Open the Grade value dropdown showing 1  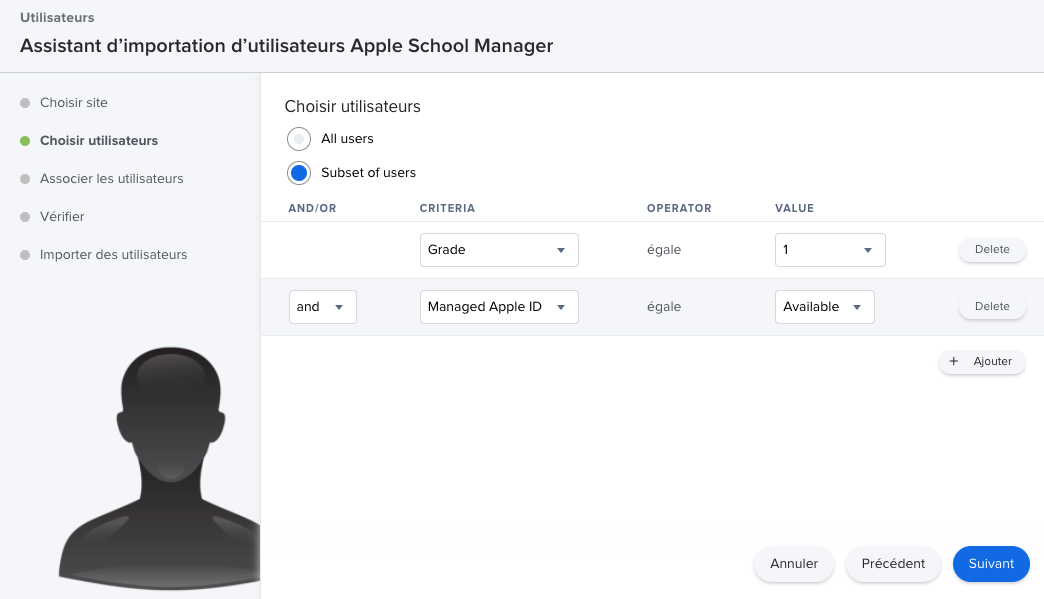tap(830, 250)
